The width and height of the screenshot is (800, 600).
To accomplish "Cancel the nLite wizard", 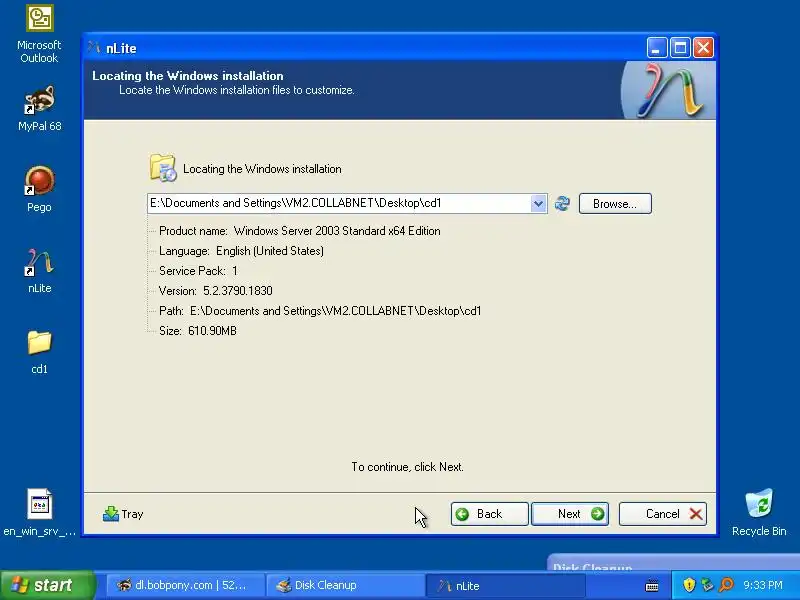I will pos(663,514).
